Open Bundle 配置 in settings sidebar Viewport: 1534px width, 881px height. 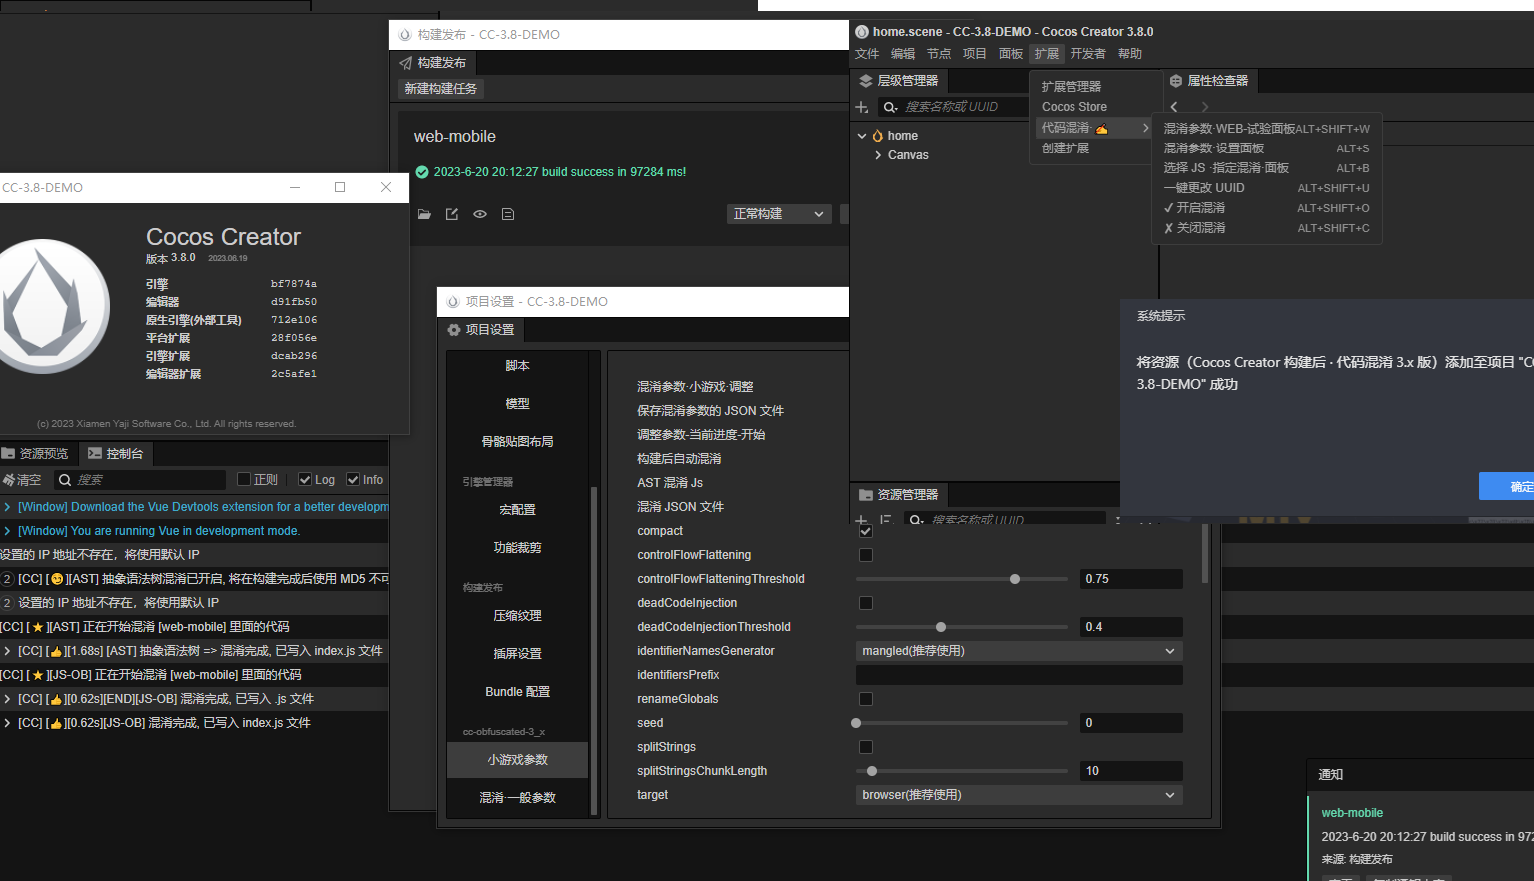point(517,692)
